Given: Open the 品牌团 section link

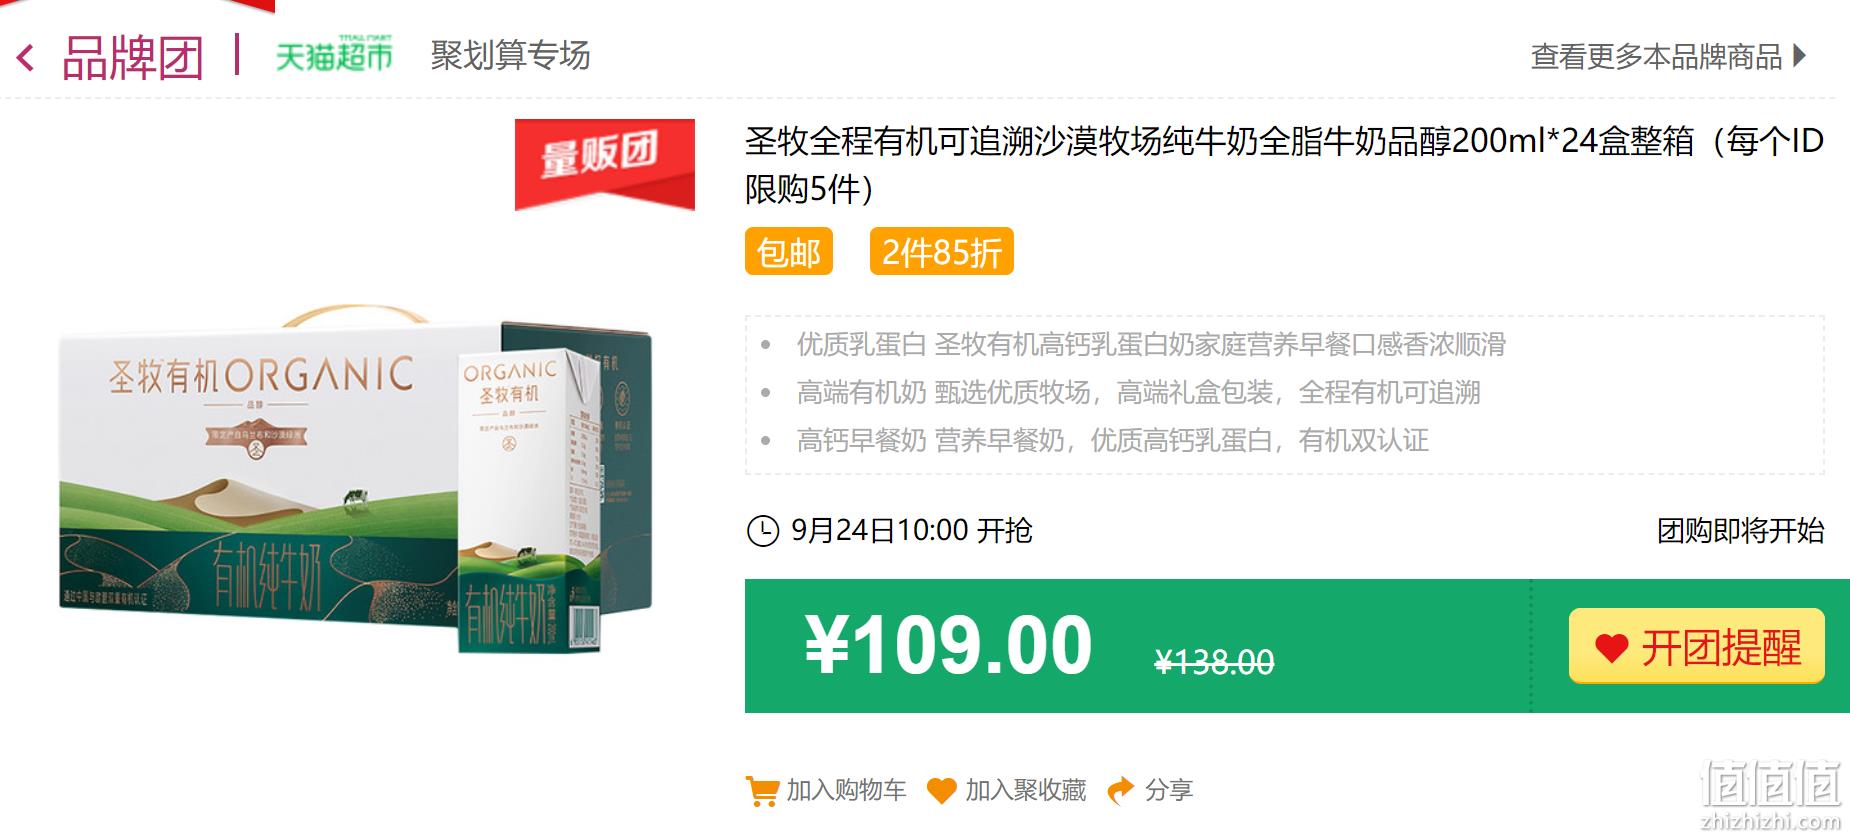Looking at the screenshot, I should click(133, 58).
